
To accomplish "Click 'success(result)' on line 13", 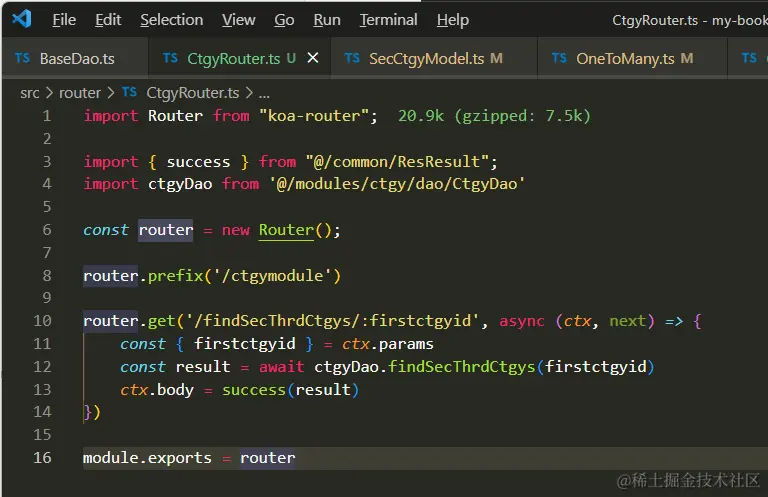I will click(290, 390).
